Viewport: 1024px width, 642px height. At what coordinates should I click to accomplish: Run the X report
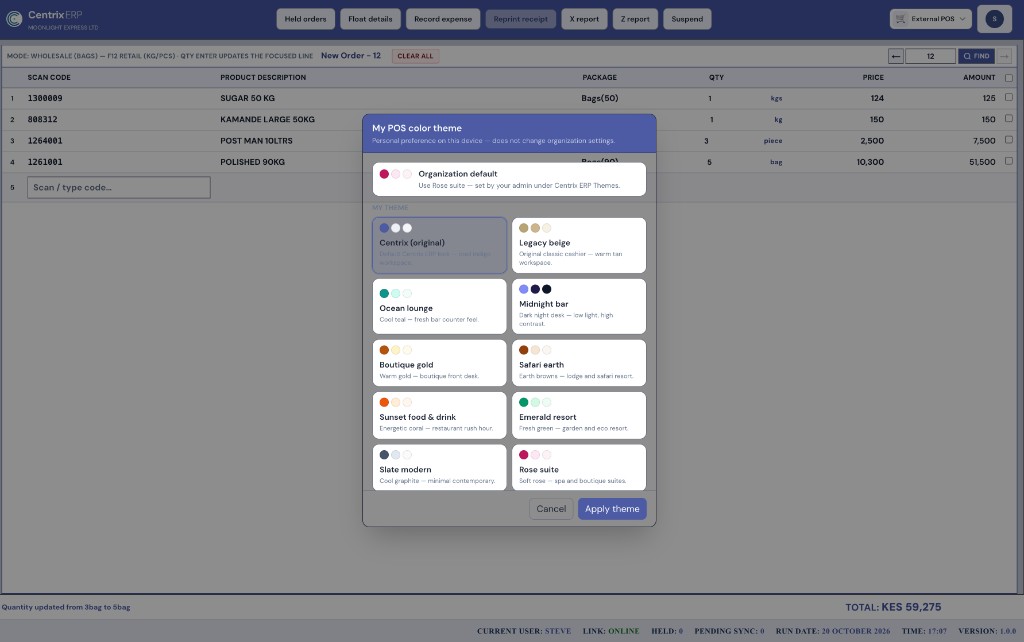584,19
